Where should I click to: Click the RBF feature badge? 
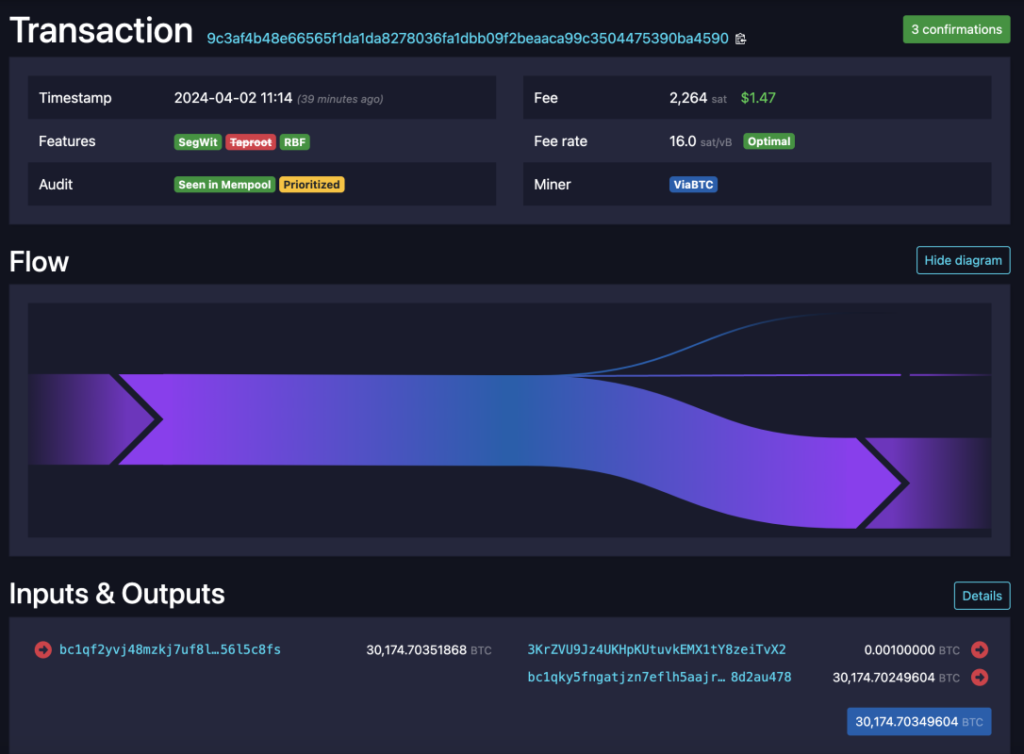294,141
